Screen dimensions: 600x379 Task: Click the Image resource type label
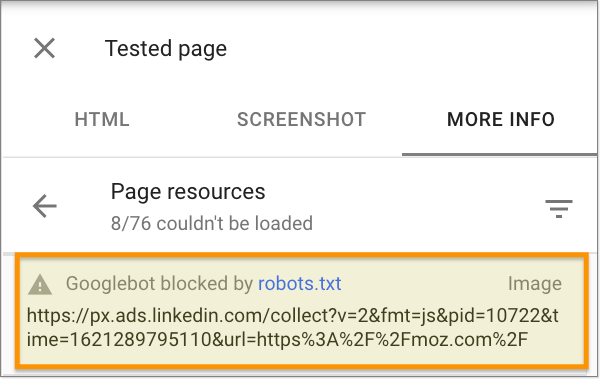(x=535, y=284)
